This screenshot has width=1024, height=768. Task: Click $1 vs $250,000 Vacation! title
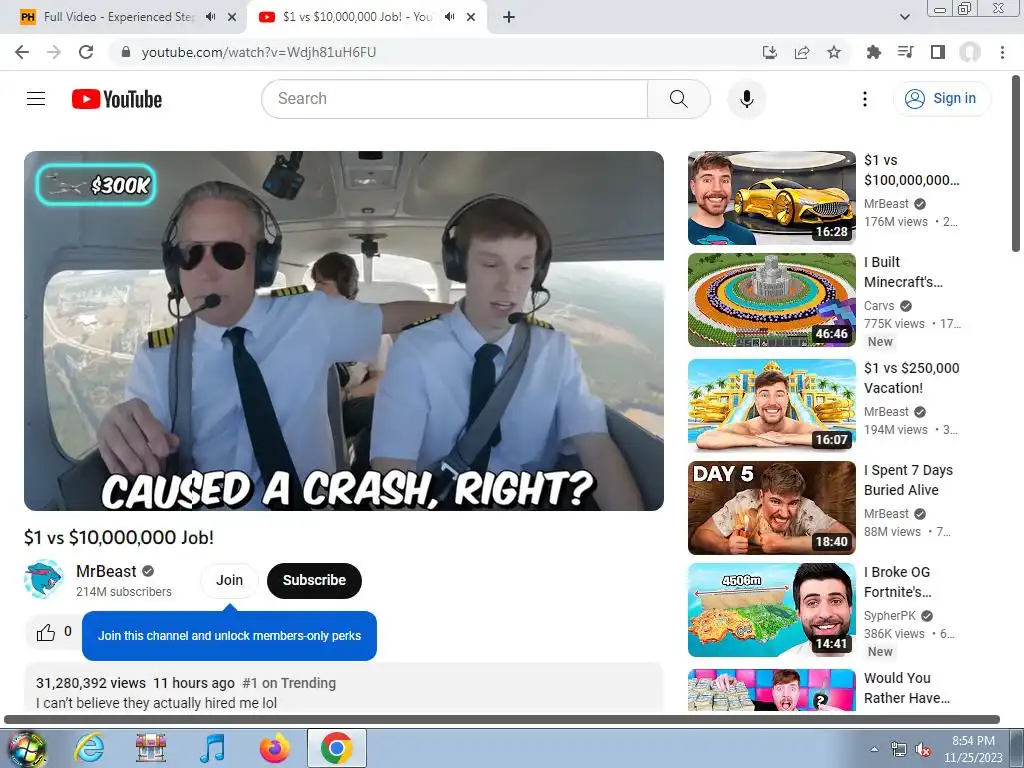click(912, 377)
